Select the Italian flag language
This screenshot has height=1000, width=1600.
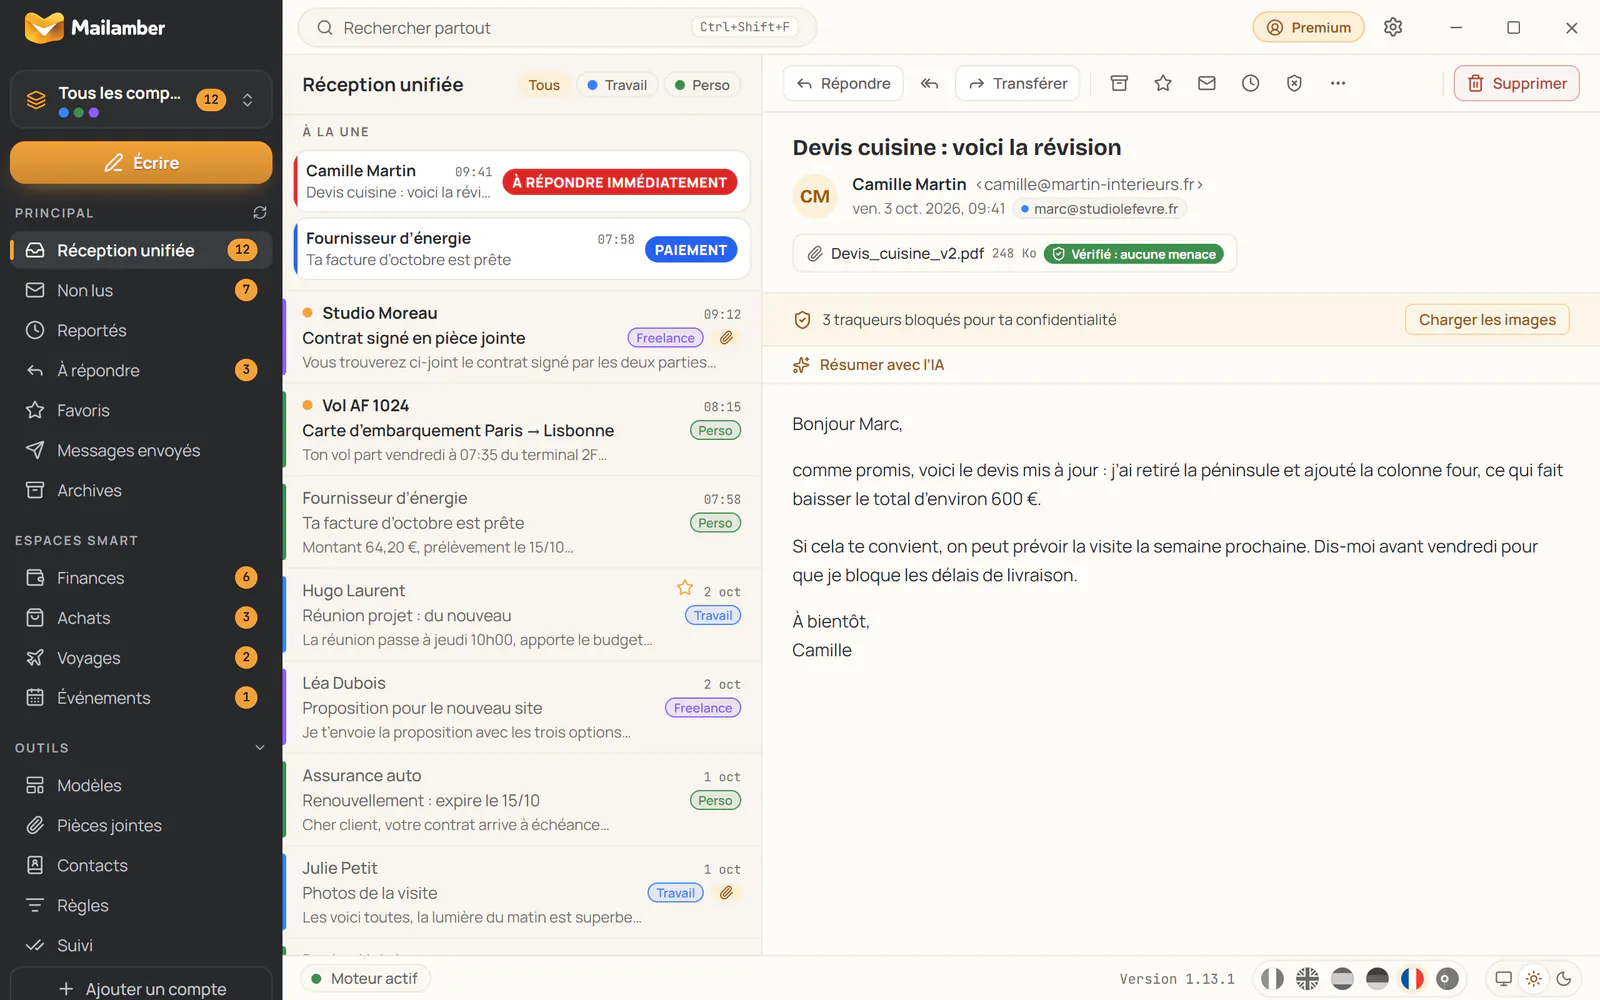pyautogui.click(x=1272, y=979)
